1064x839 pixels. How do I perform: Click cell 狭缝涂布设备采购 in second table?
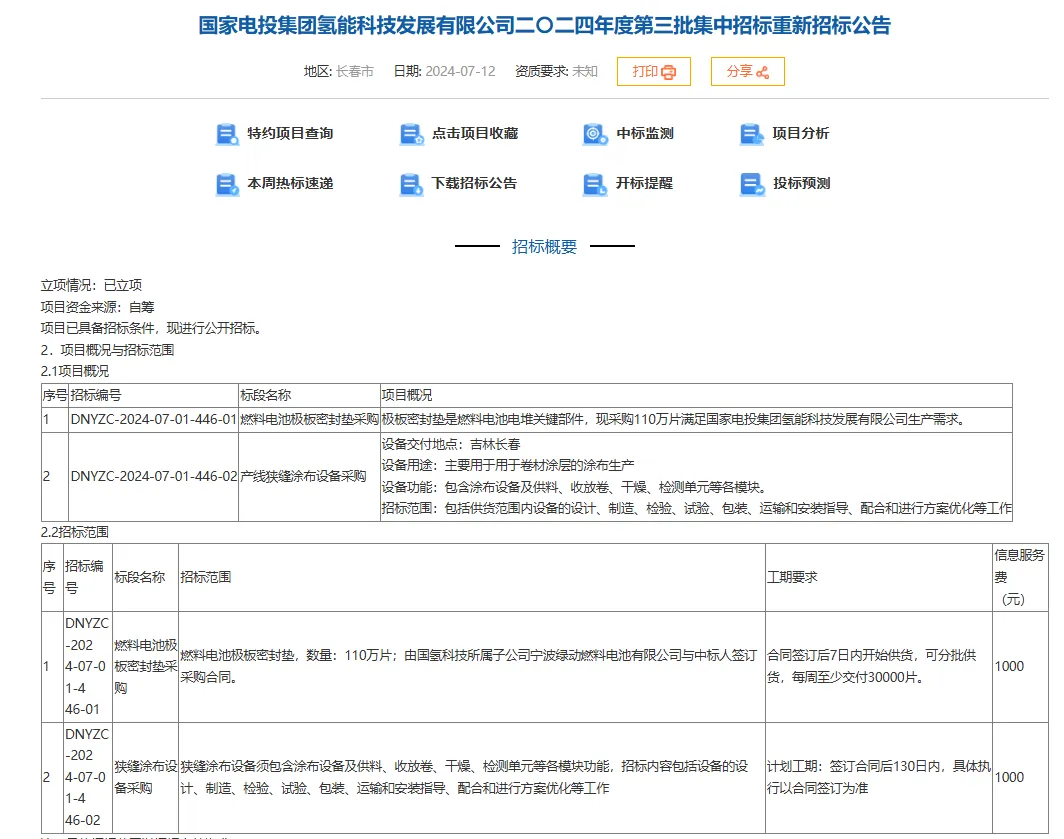pyautogui.click(x=145, y=777)
